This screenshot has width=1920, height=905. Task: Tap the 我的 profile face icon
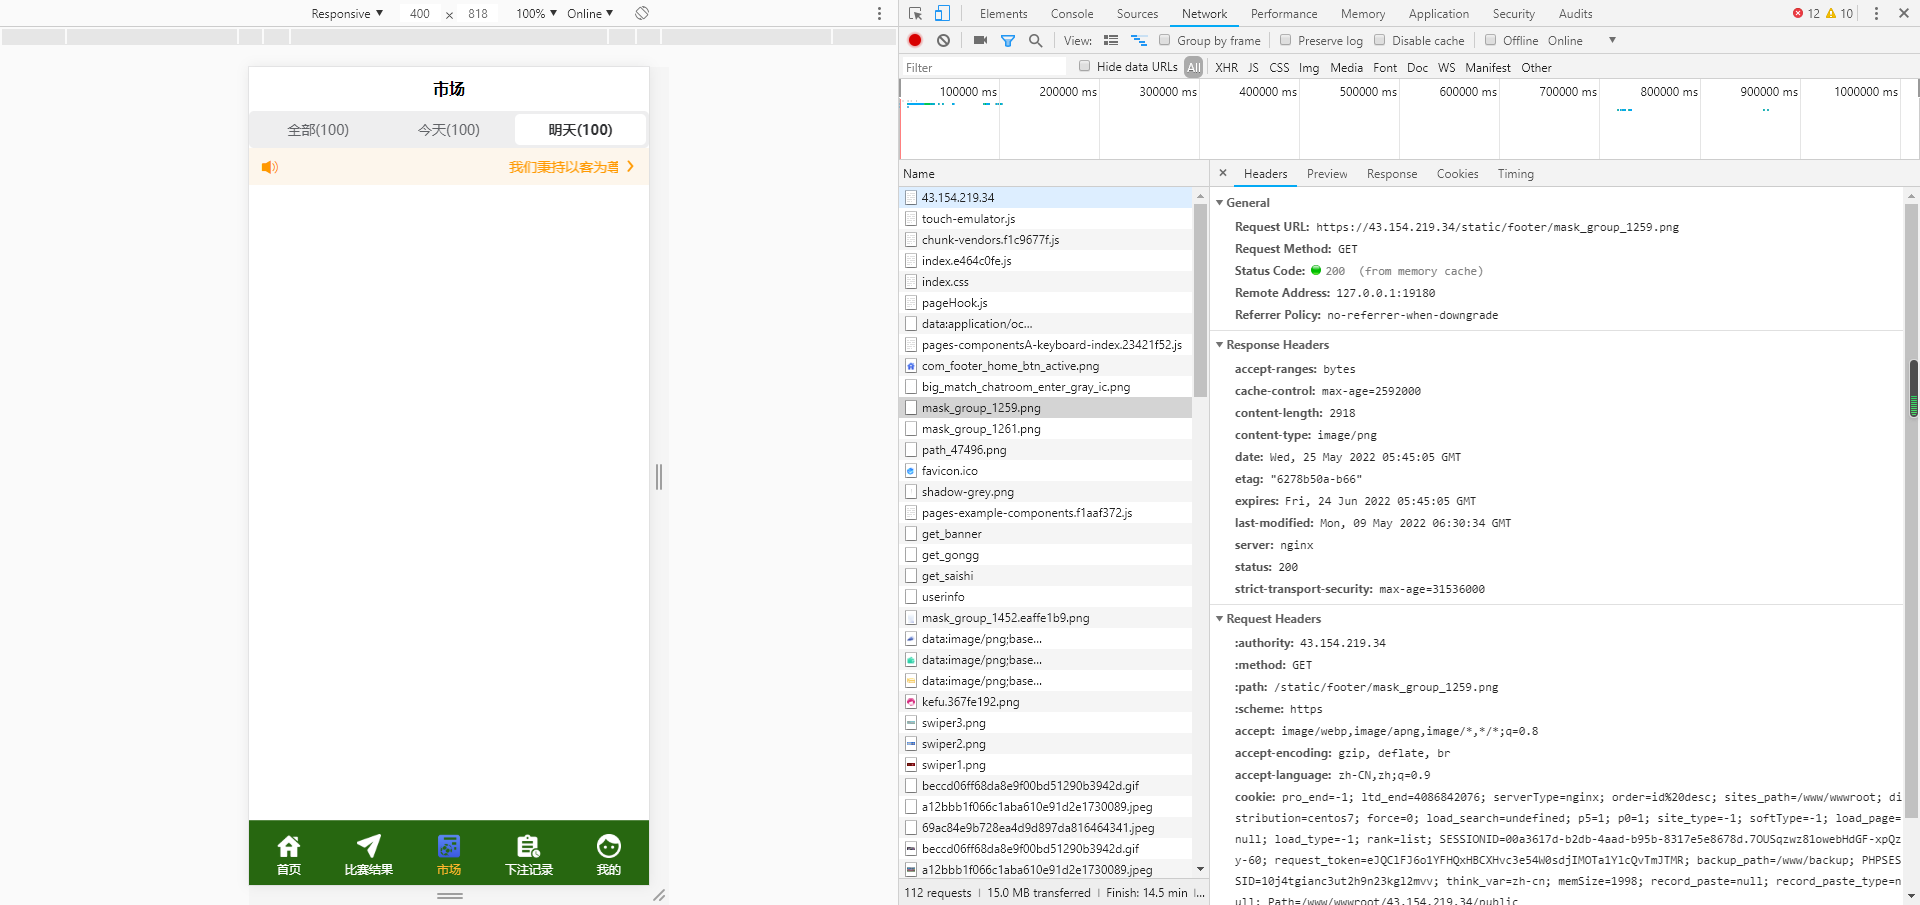[x=609, y=846]
